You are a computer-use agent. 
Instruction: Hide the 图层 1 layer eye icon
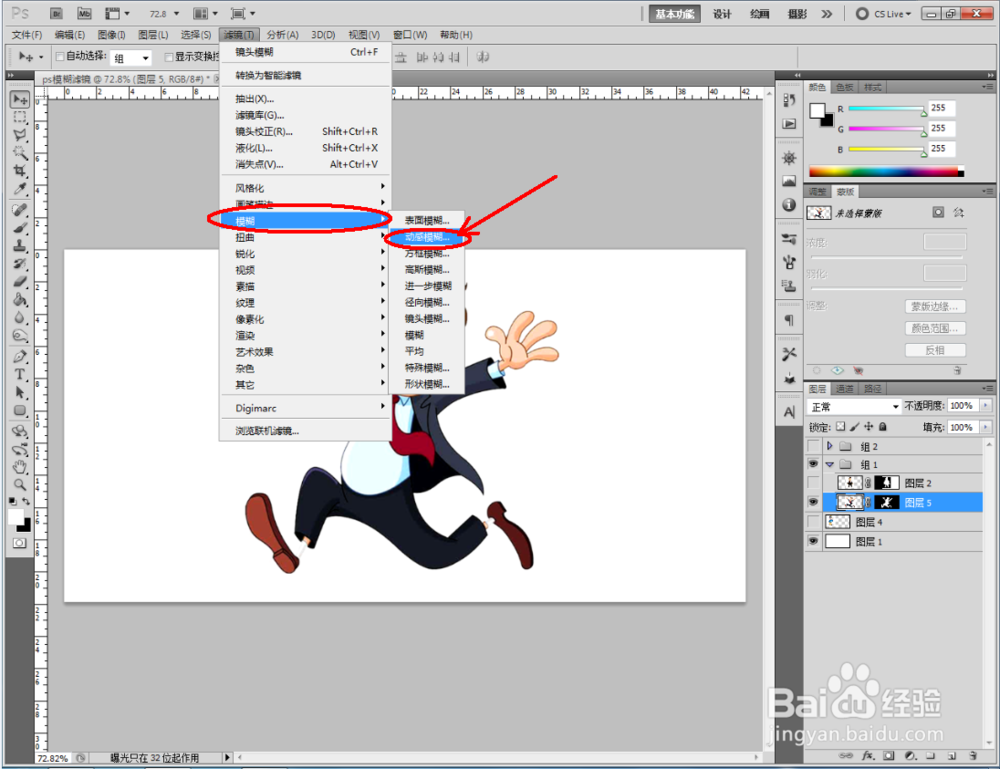813,541
